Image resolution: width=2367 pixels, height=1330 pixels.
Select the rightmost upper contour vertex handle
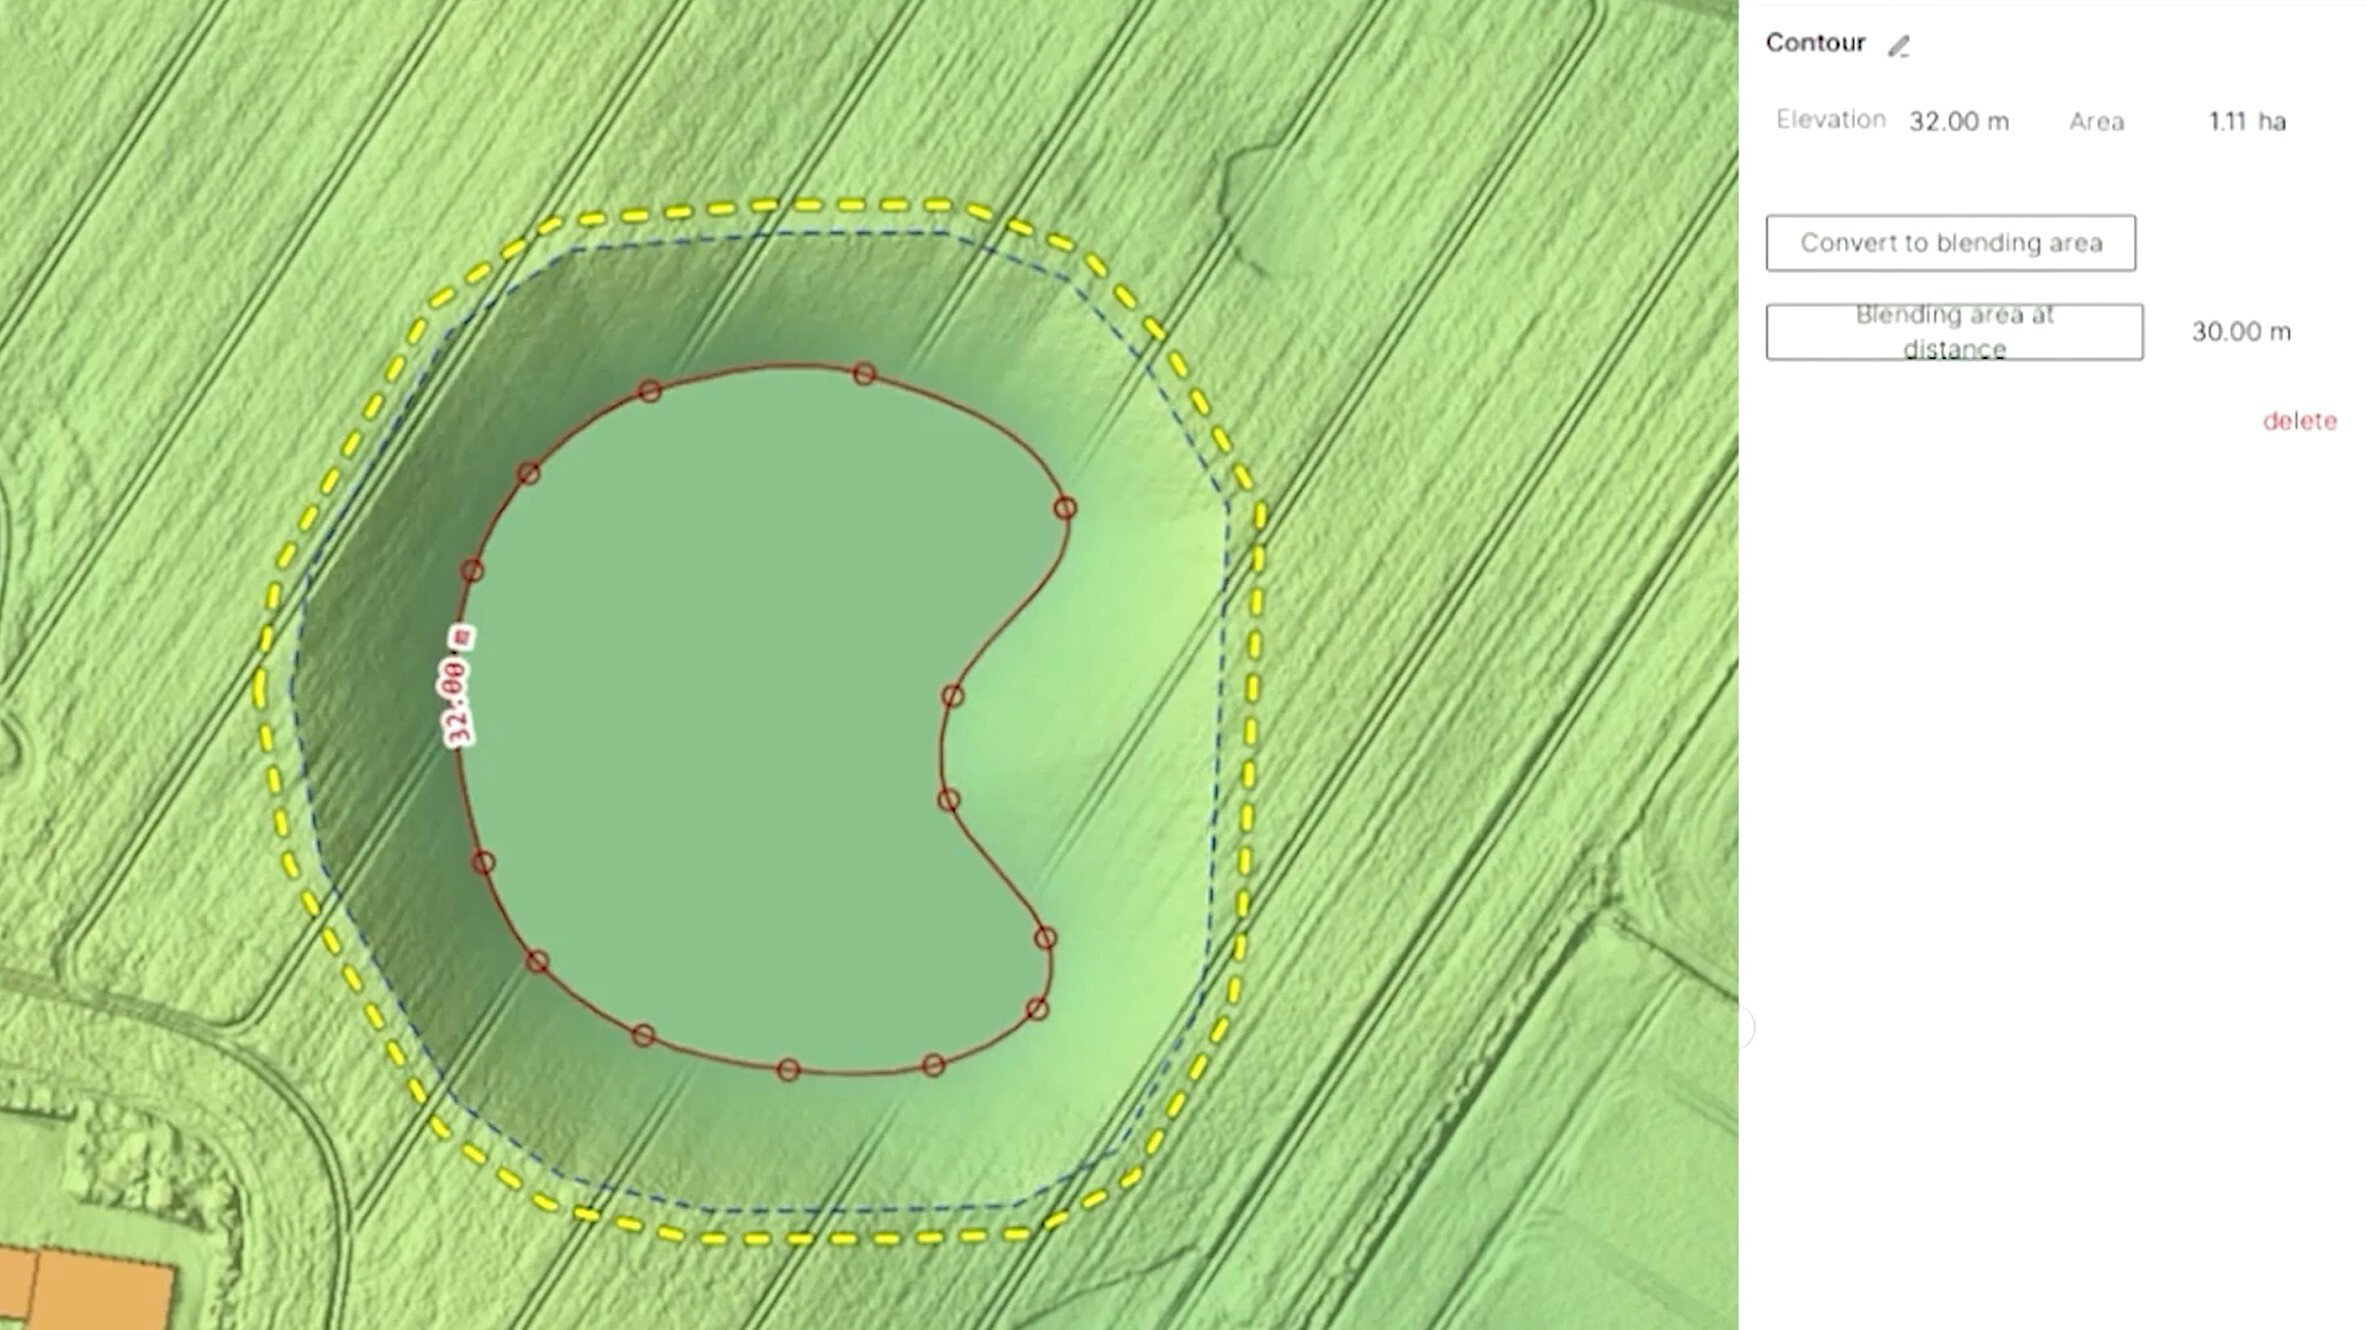(1065, 508)
